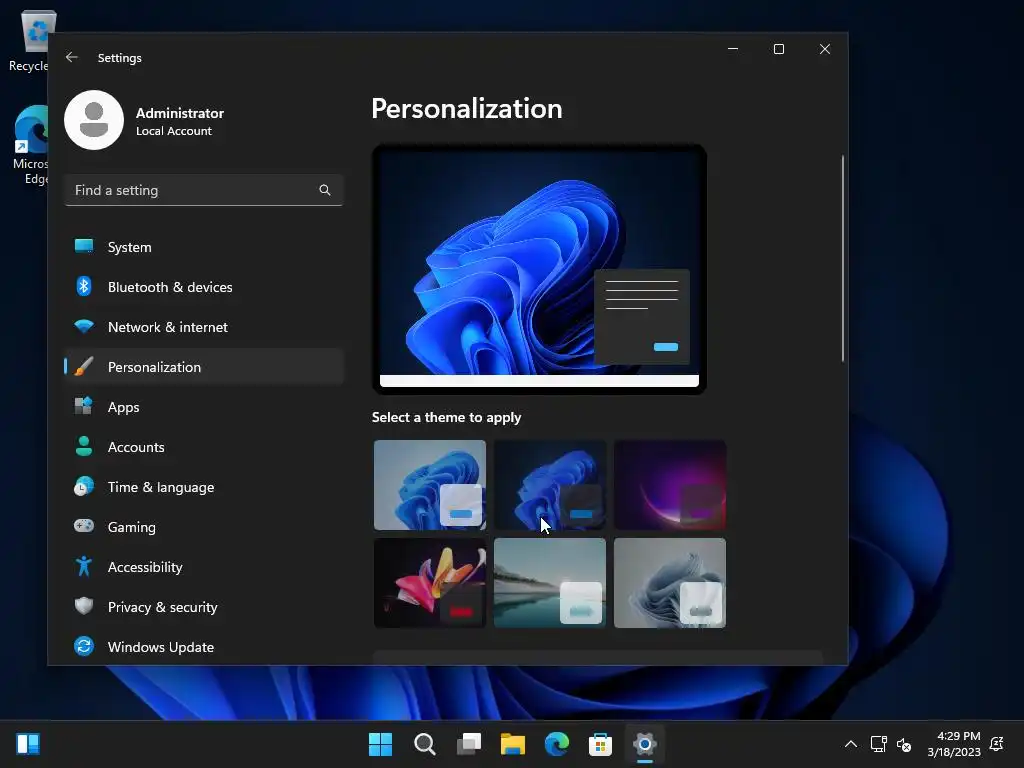Go to Apps settings
The image size is (1024, 768).
point(204,407)
